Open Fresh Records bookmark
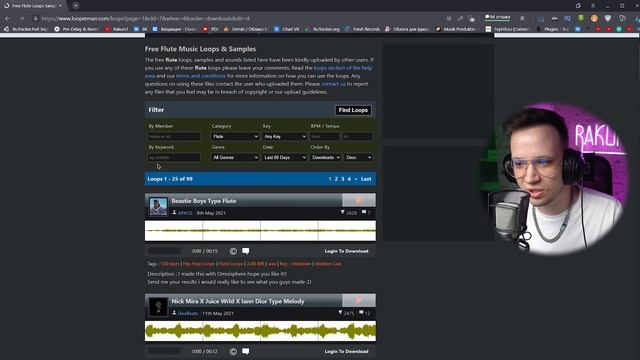 (362, 29)
